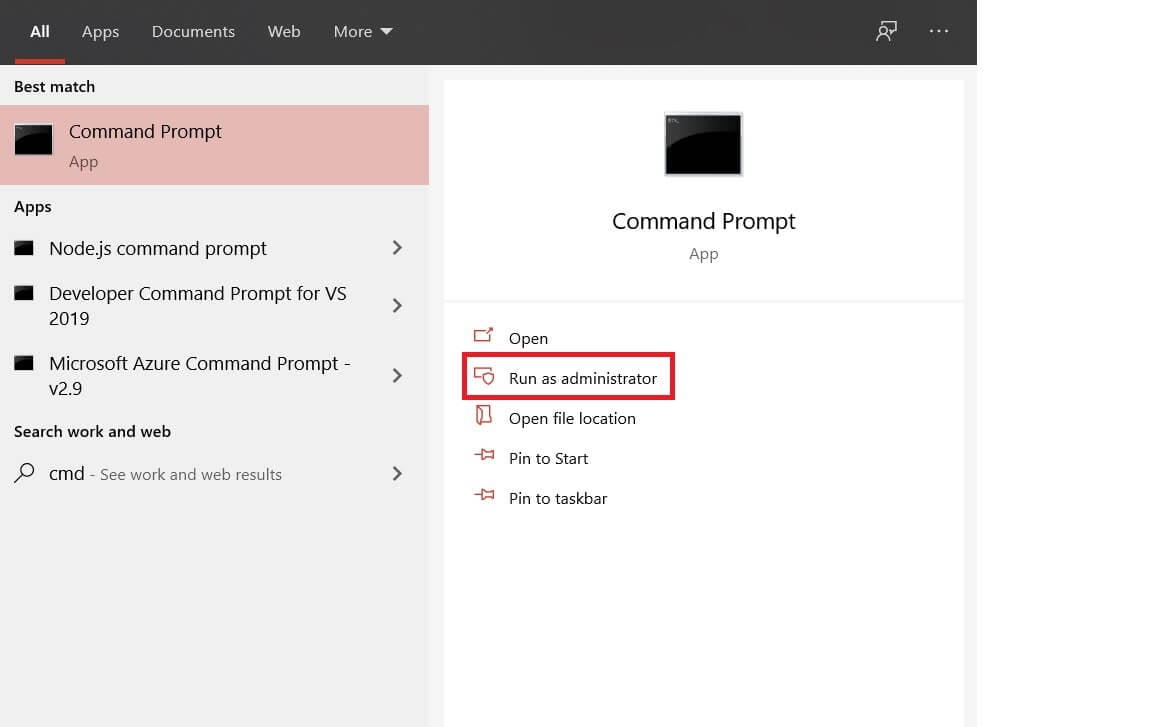The image size is (1152, 727).
Task: Click the Command Prompt title in preview pane
Action: click(703, 221)
